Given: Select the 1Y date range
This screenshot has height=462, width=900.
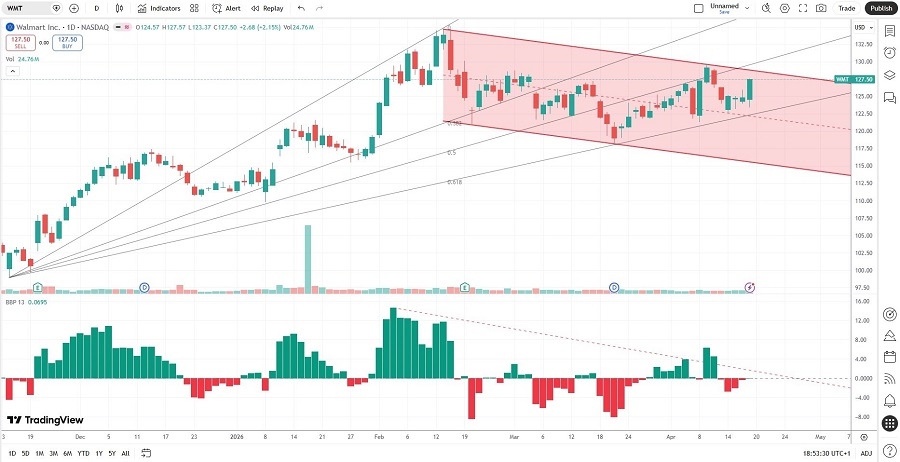Looking at the screenshot, I should (x=99, y=453).
